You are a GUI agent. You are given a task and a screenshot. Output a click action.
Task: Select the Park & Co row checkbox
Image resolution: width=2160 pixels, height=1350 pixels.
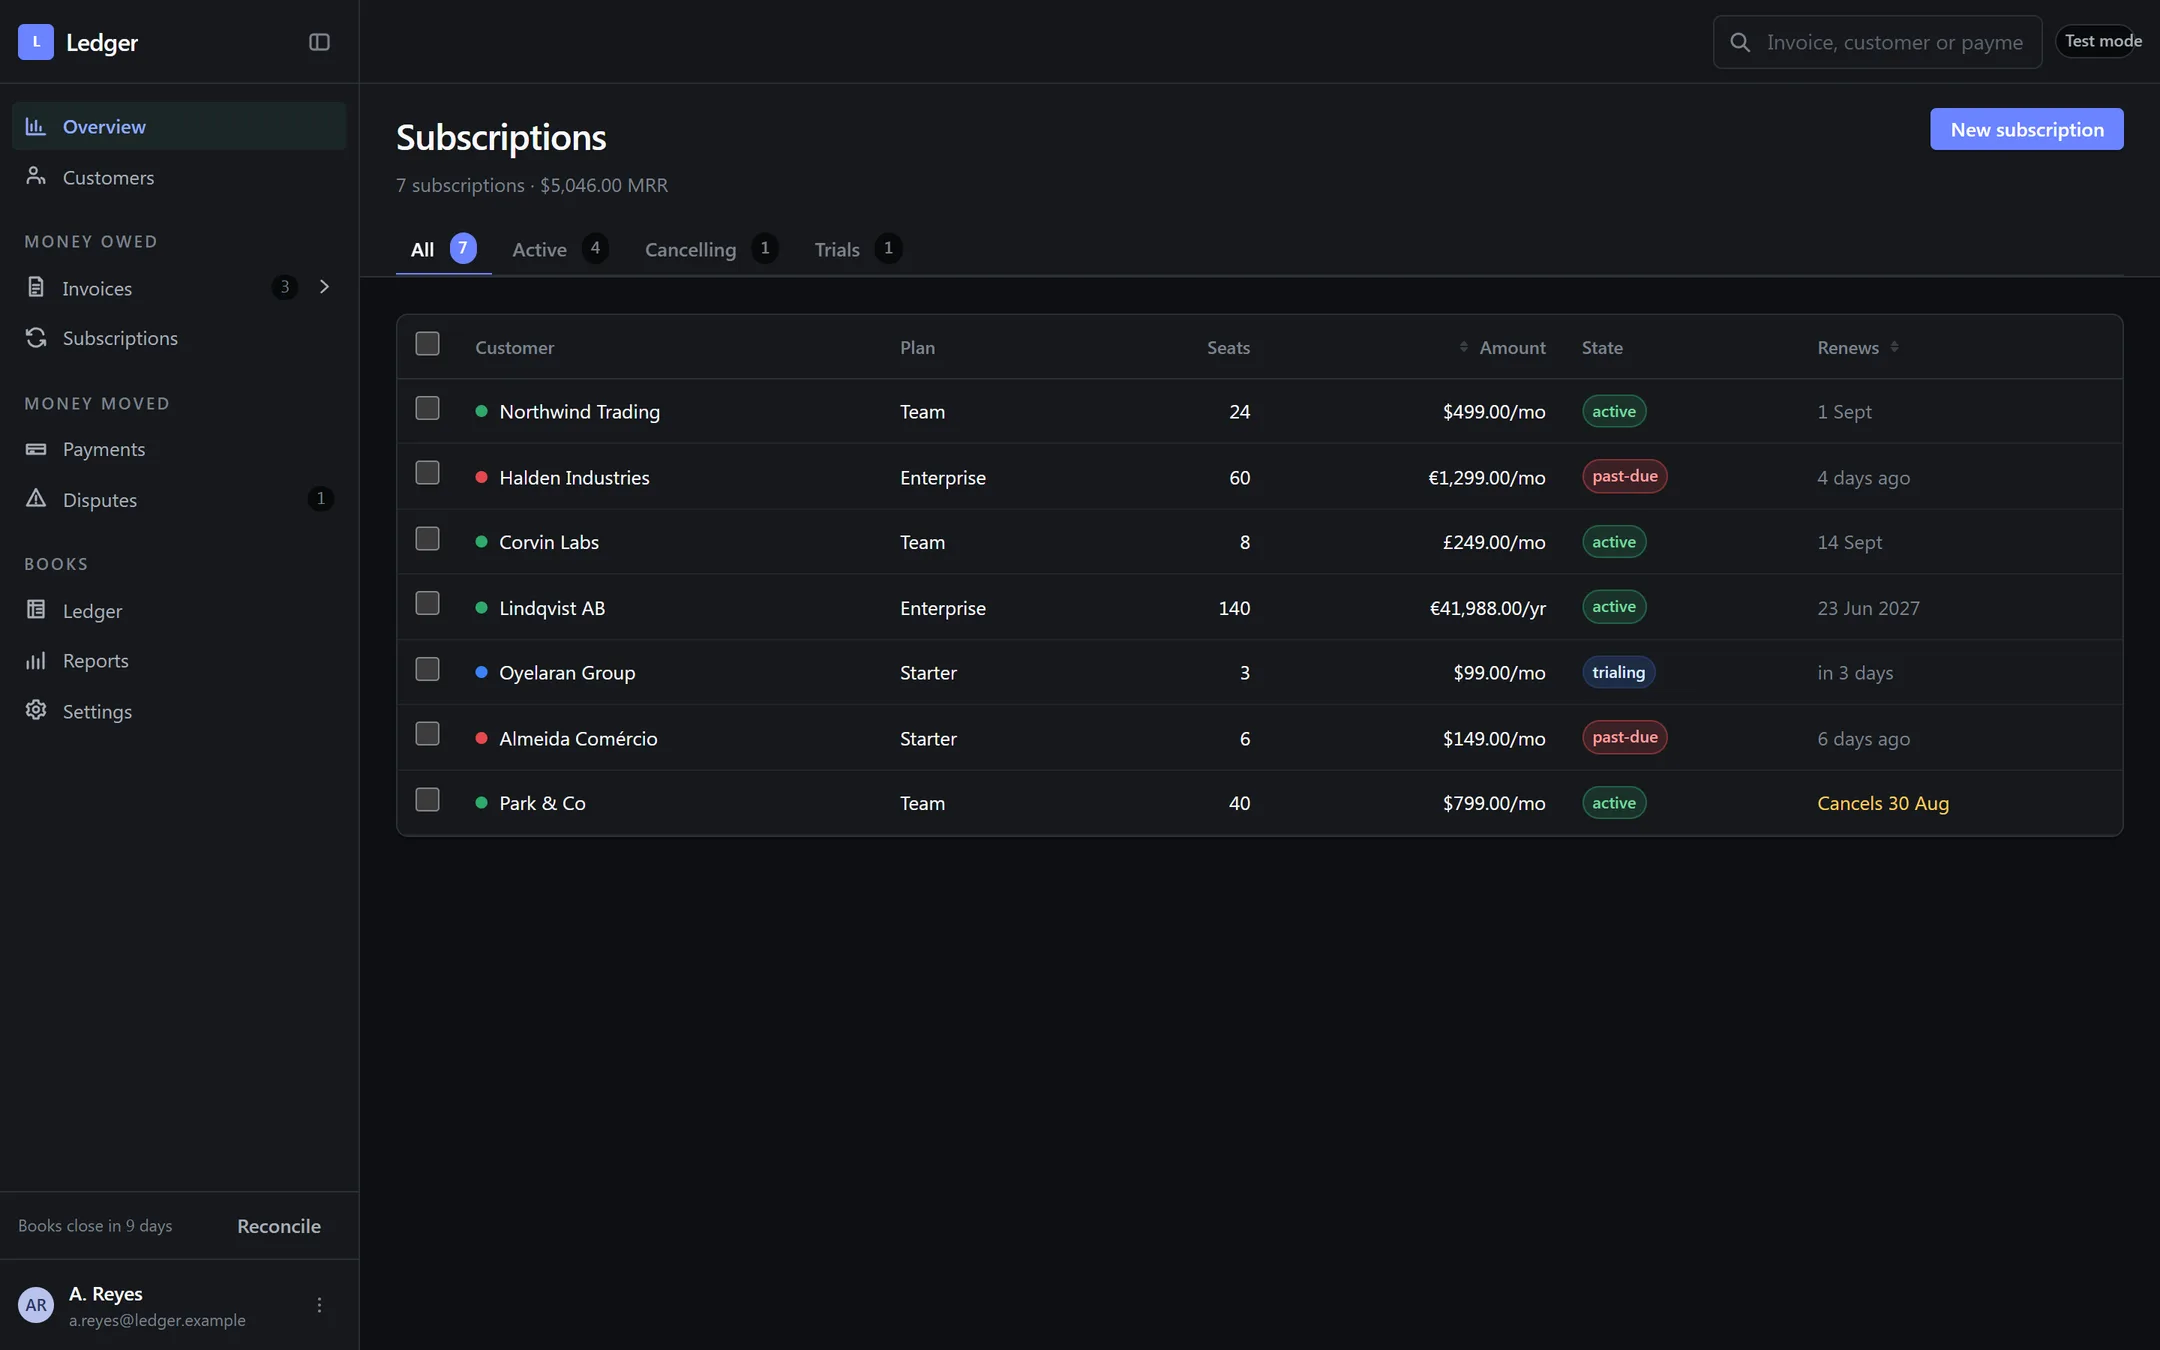pyautogui.click(x=427, y=800)
